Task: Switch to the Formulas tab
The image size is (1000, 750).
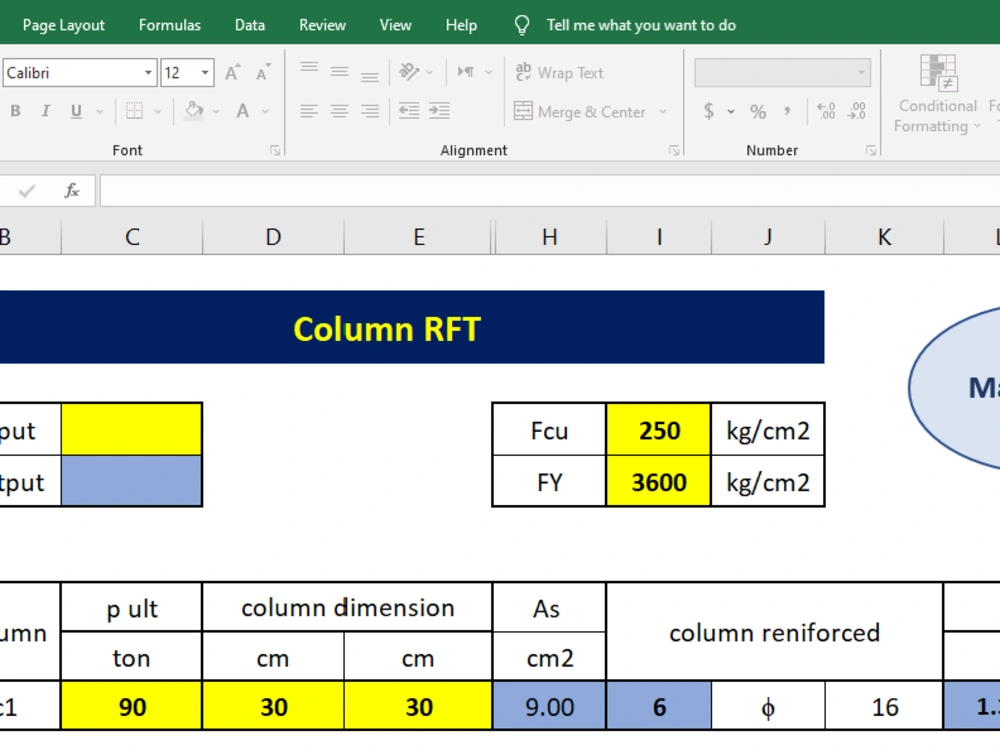Action: click(170, 25)
